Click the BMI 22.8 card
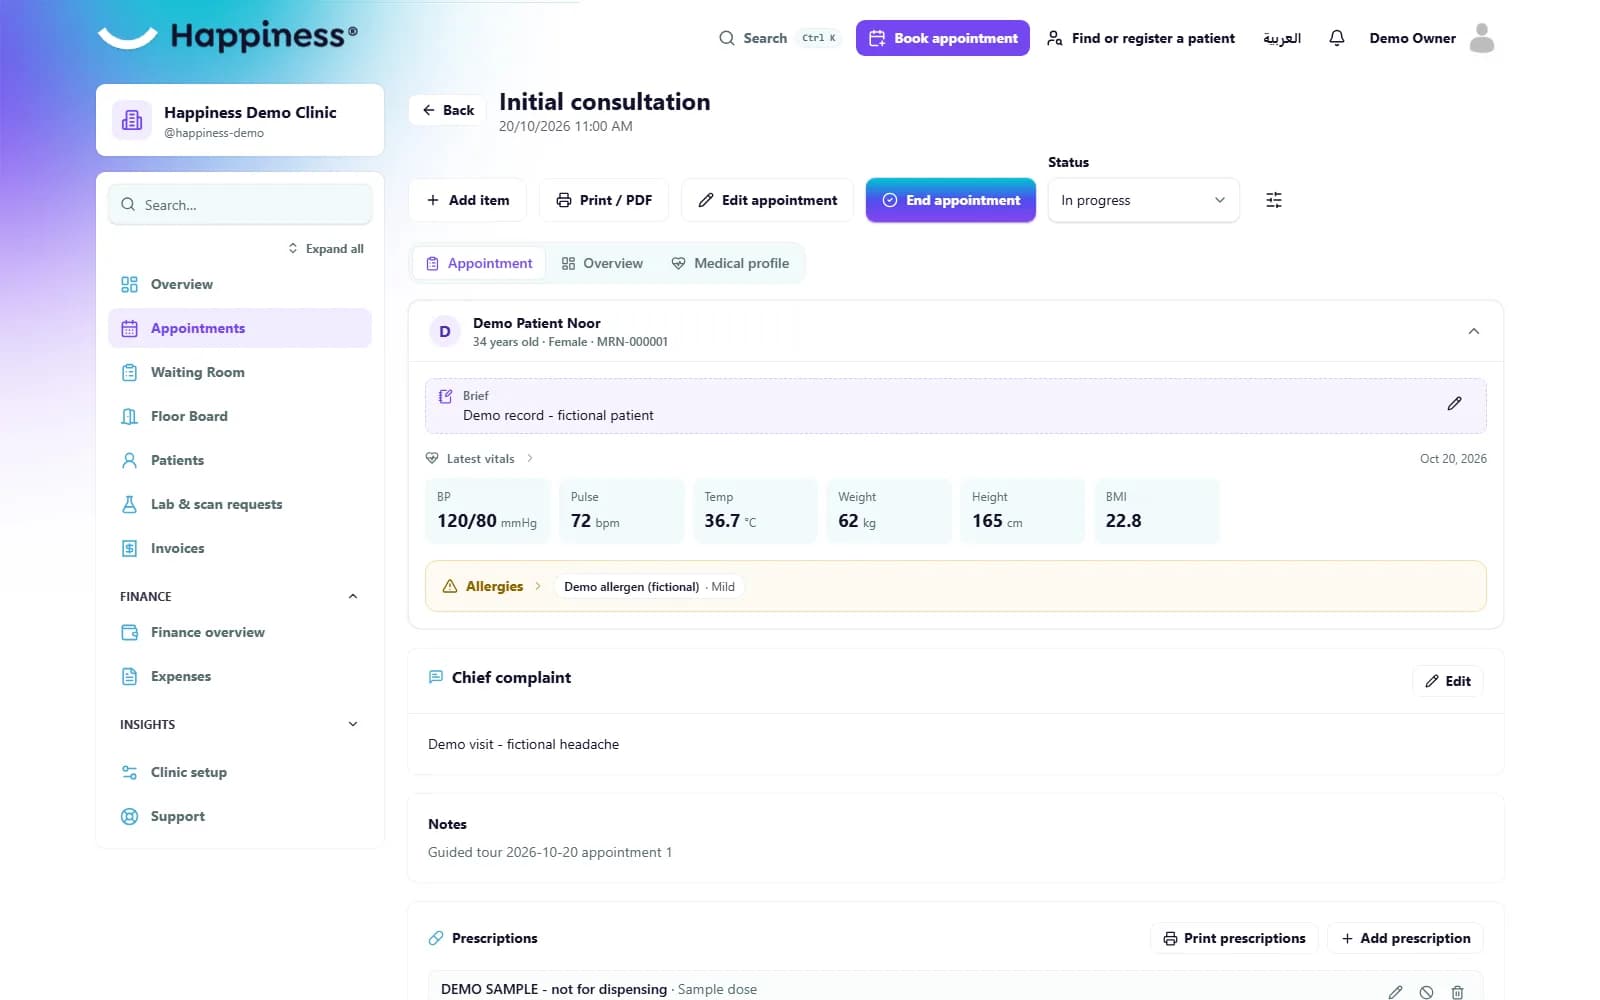The image size is (1600, 1000). [x=1157, y=511]
